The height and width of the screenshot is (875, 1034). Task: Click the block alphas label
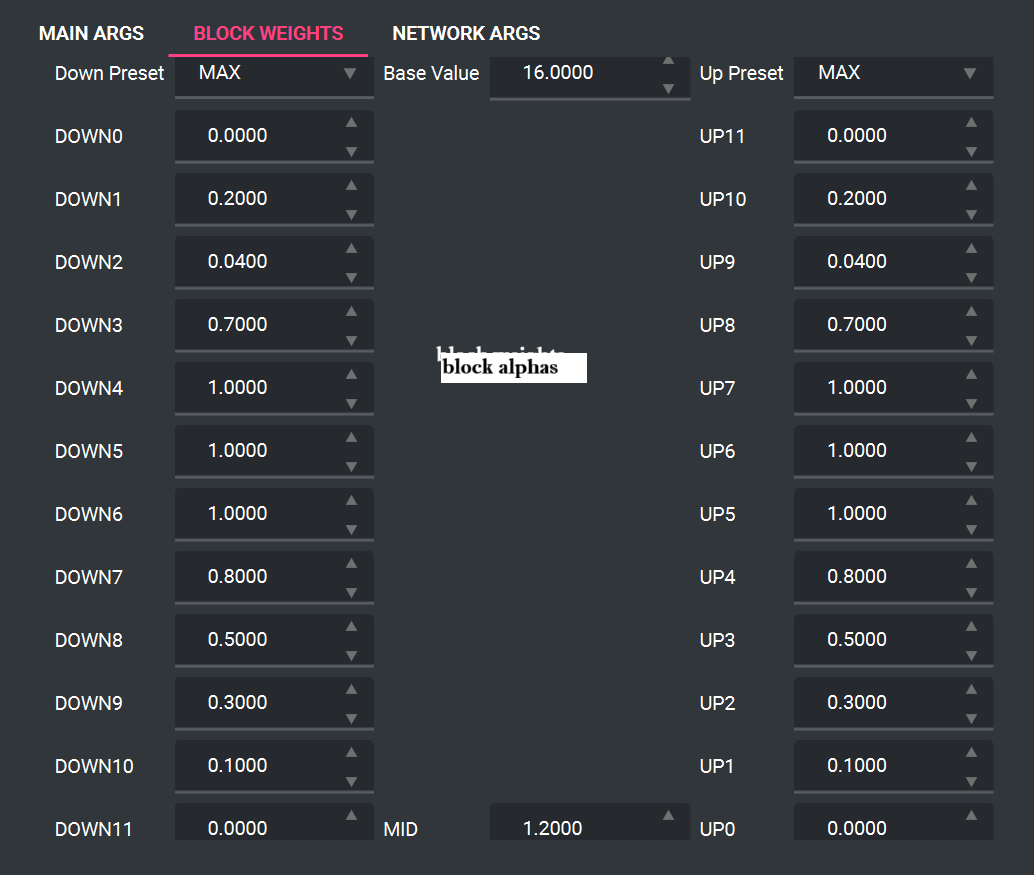tap(513, 367)
